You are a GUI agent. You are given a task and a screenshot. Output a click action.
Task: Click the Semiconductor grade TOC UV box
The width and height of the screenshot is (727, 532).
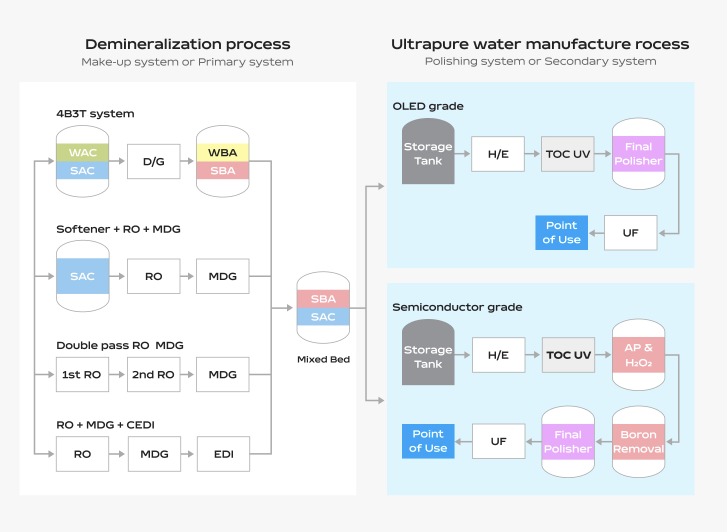tap(568, 355)
